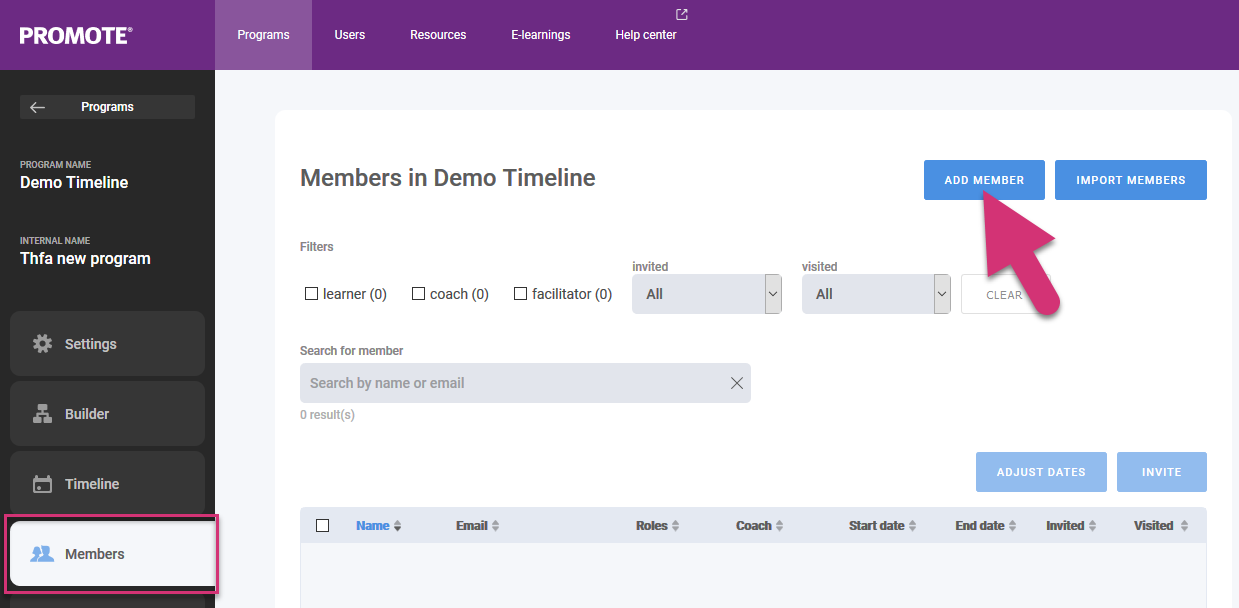
Task: Focus the Search by name or email field
Action: (510, 383)
